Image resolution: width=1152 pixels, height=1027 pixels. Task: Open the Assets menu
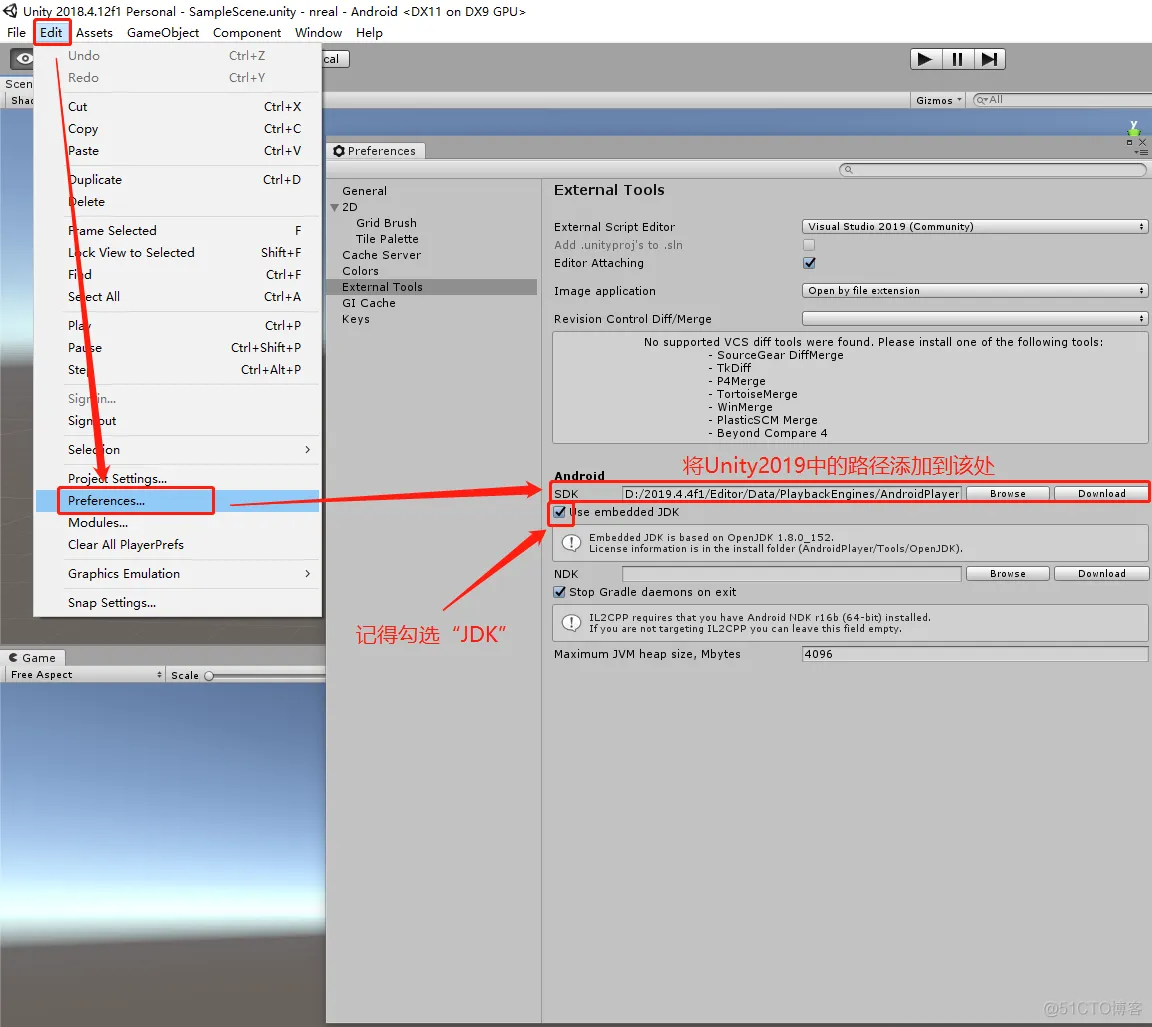94,32
